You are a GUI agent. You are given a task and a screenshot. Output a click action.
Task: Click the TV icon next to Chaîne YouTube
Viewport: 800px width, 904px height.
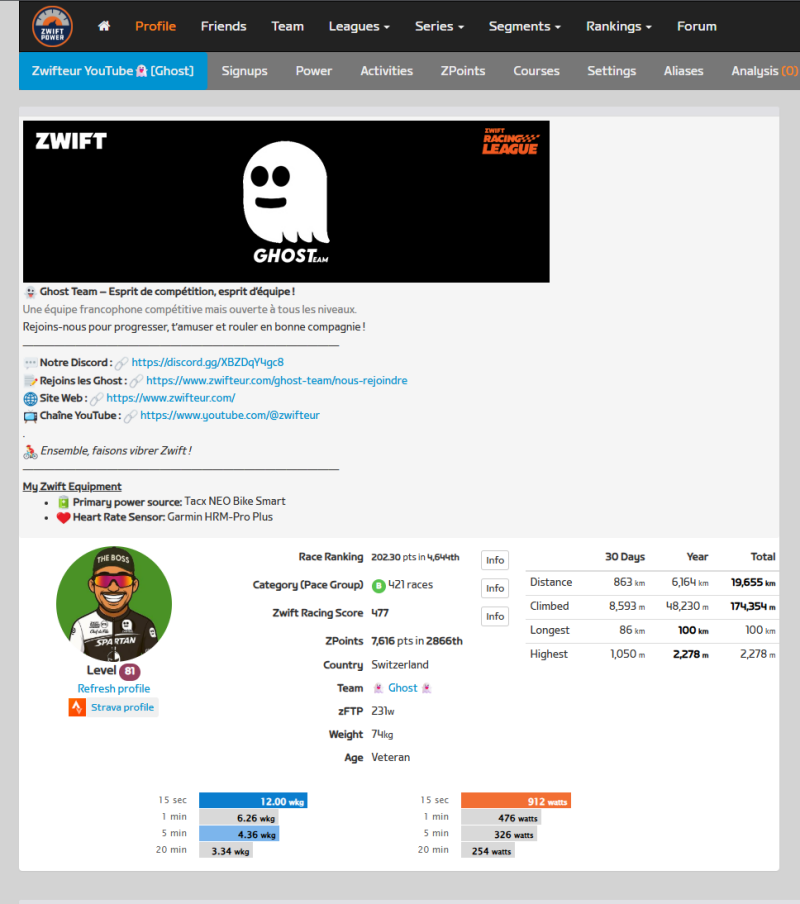[x=30, y=416]
